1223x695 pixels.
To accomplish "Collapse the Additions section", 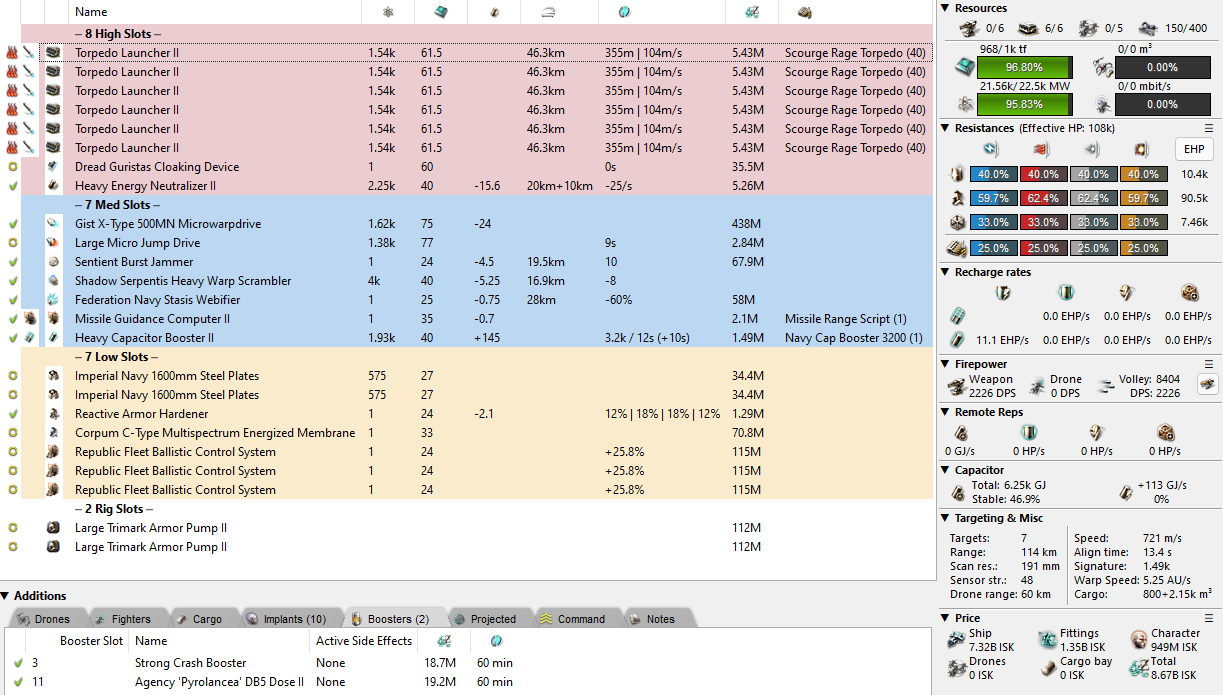I will [6, 596].
